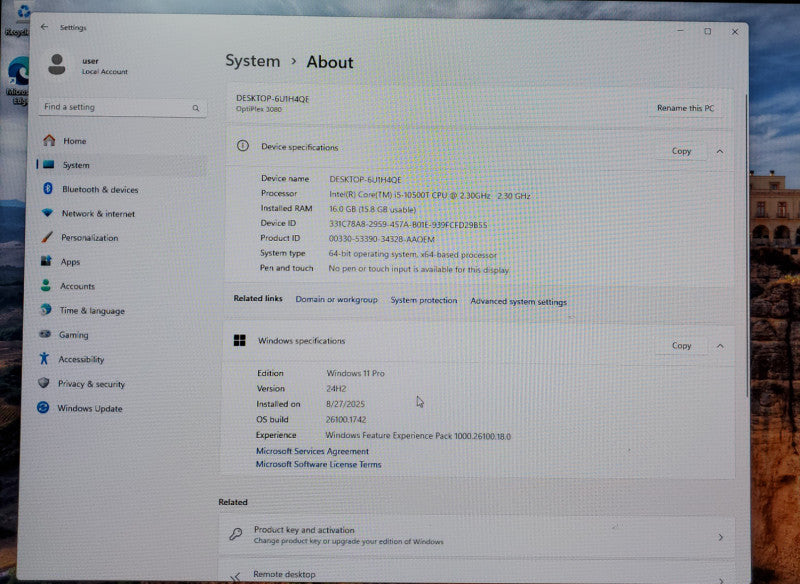This screenshot has height=584, width=800.
Task: Click the search magnifier icon
Action: tap(195, 108)
